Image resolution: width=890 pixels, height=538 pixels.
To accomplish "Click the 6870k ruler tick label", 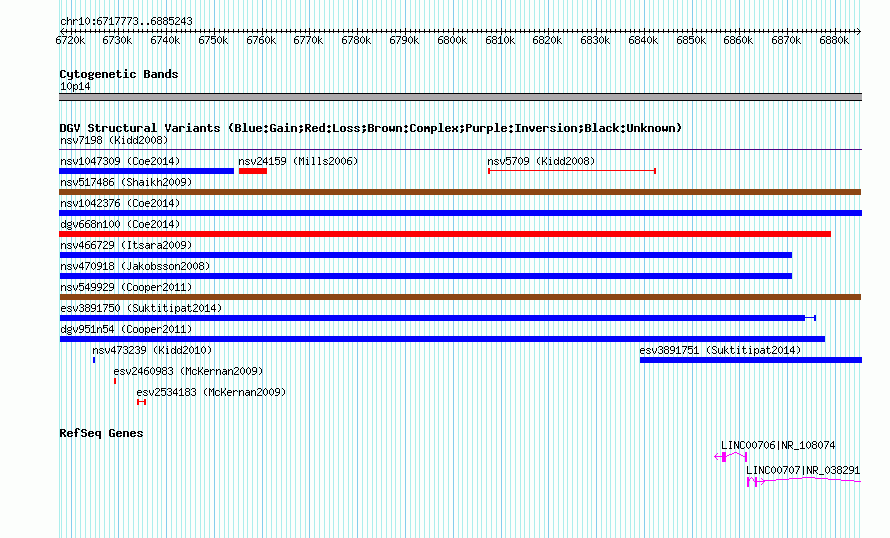I will coord(786,41).
